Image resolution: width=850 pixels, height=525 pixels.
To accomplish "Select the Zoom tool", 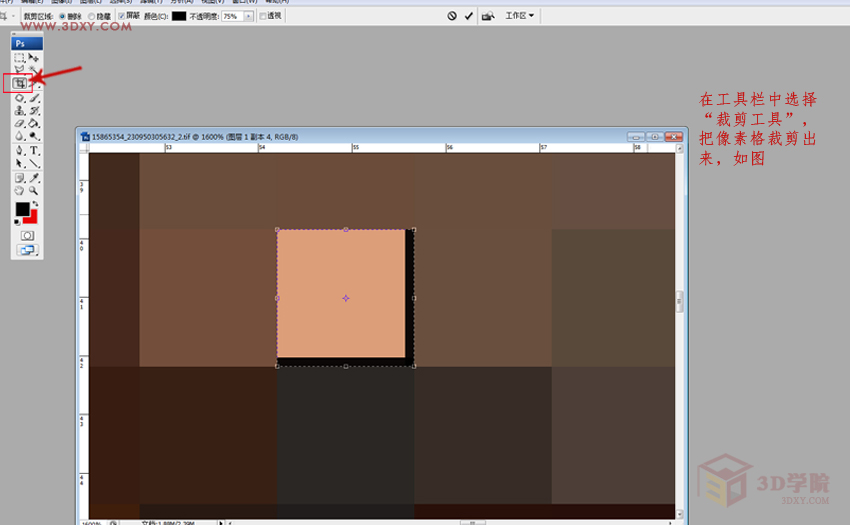I will click(x=34, y=190).
